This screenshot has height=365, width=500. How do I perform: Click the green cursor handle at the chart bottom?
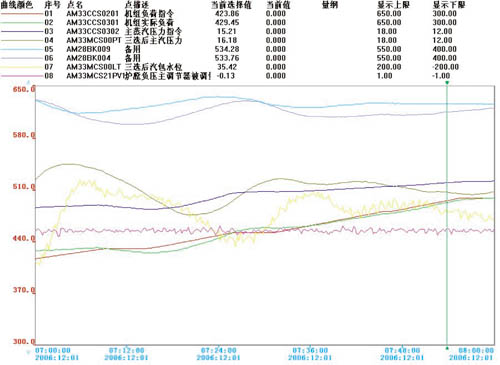(447, 348)
